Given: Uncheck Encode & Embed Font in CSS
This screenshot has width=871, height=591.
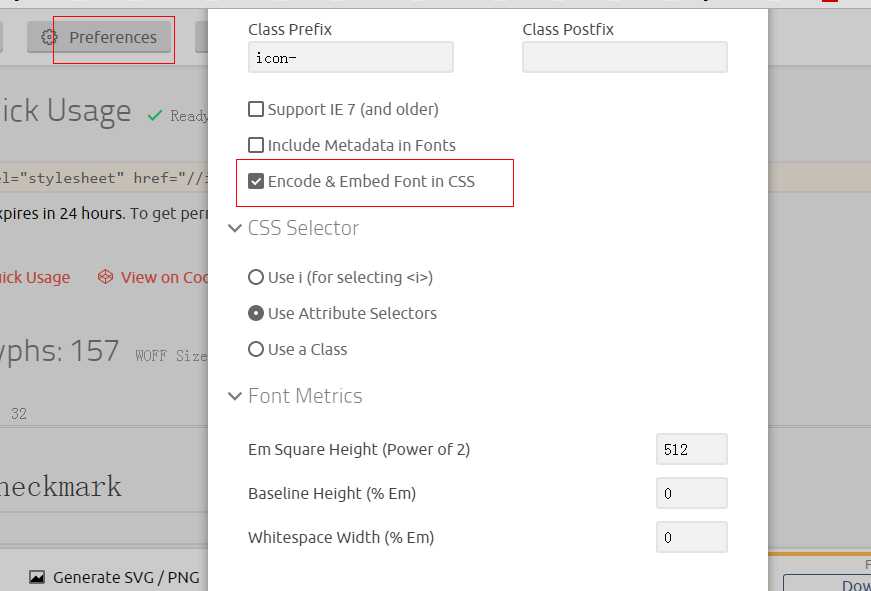Looking at the screenshot, I should pyautogui.click(x=256, y=182).
